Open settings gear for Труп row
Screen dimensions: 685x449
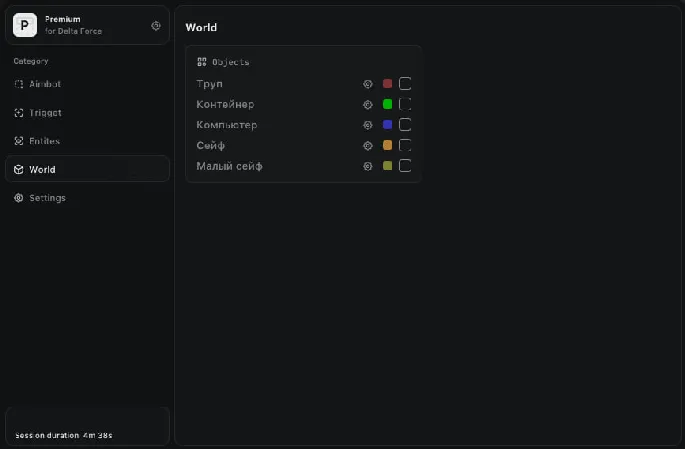[368, 84]
